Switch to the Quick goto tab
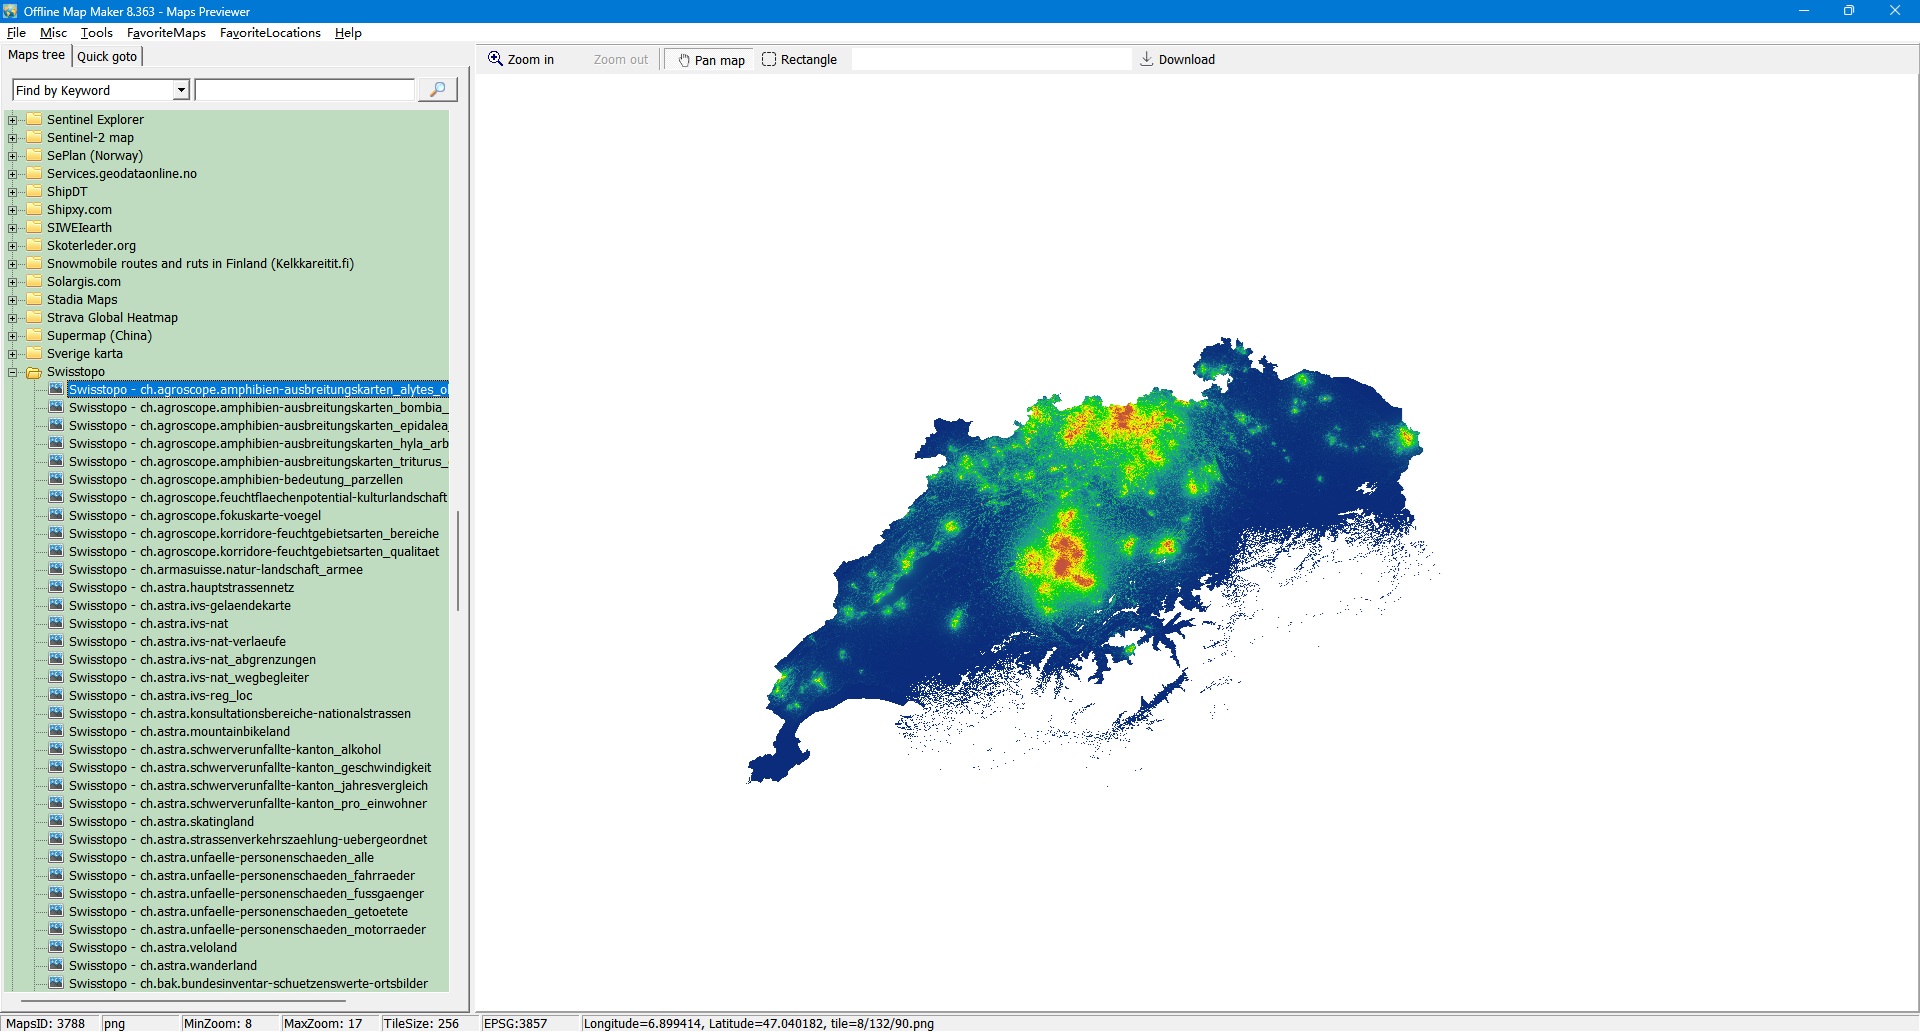Viewport: 1920px width, 1032px height. 107,56
